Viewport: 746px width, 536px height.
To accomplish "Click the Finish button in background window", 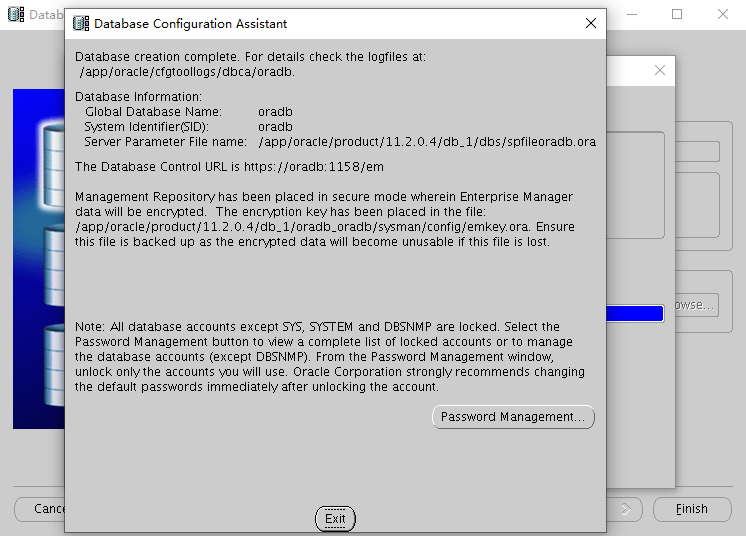I will point(692,509).
